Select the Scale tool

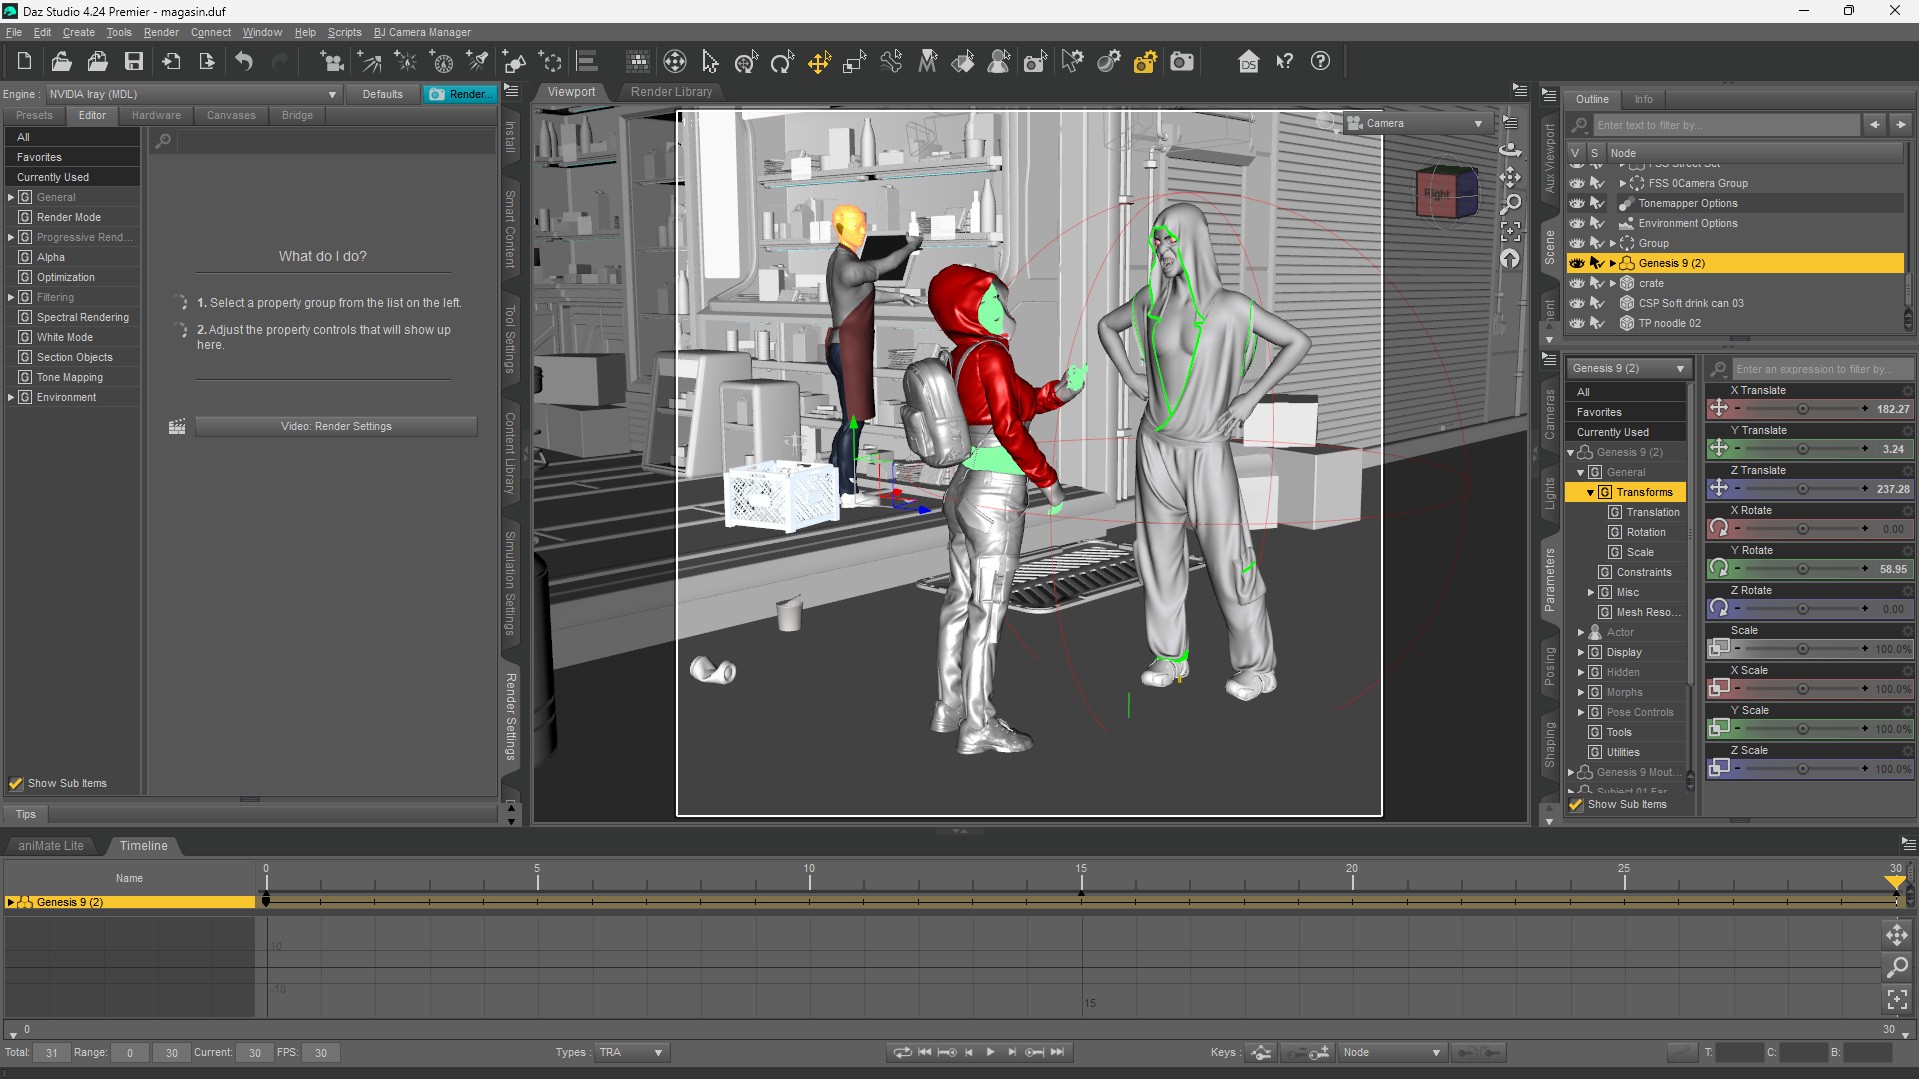pyautogui.click(x=855, y=62)
